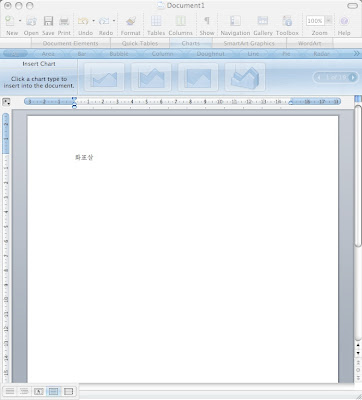Click the Print icon
The width and height of the screenshot is (362, 400).
pos(64,21)
